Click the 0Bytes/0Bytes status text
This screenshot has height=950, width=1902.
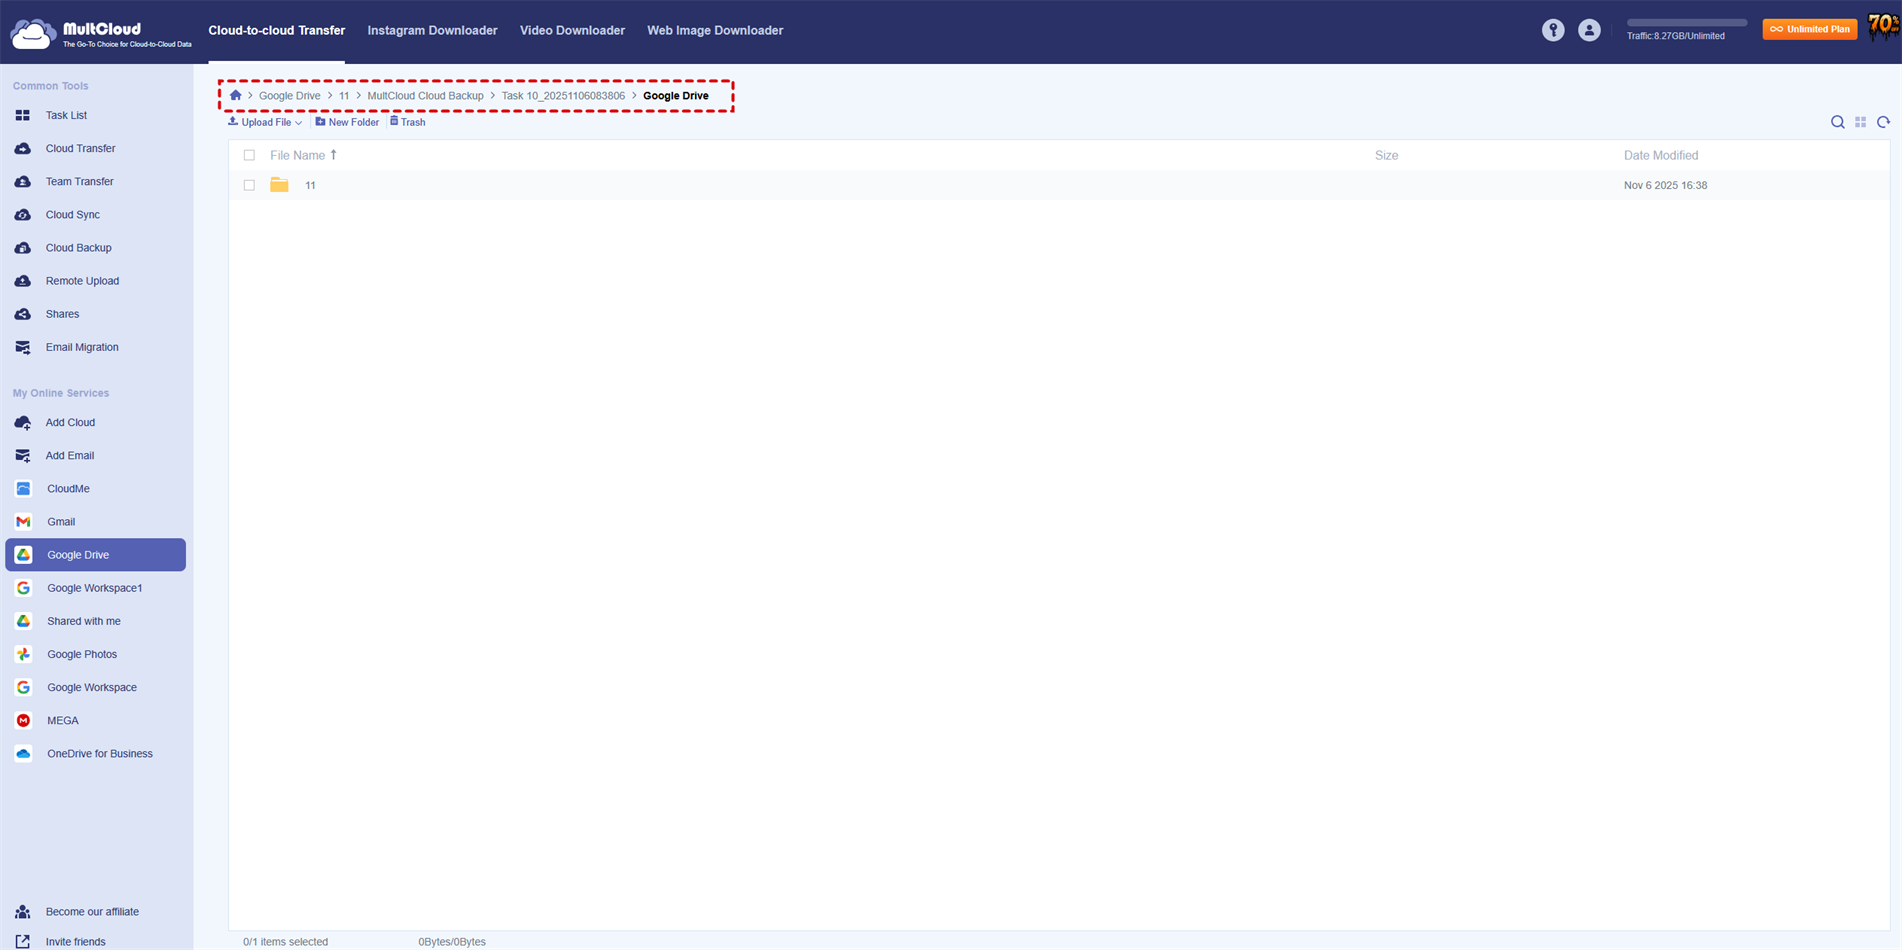pos(452,942)
